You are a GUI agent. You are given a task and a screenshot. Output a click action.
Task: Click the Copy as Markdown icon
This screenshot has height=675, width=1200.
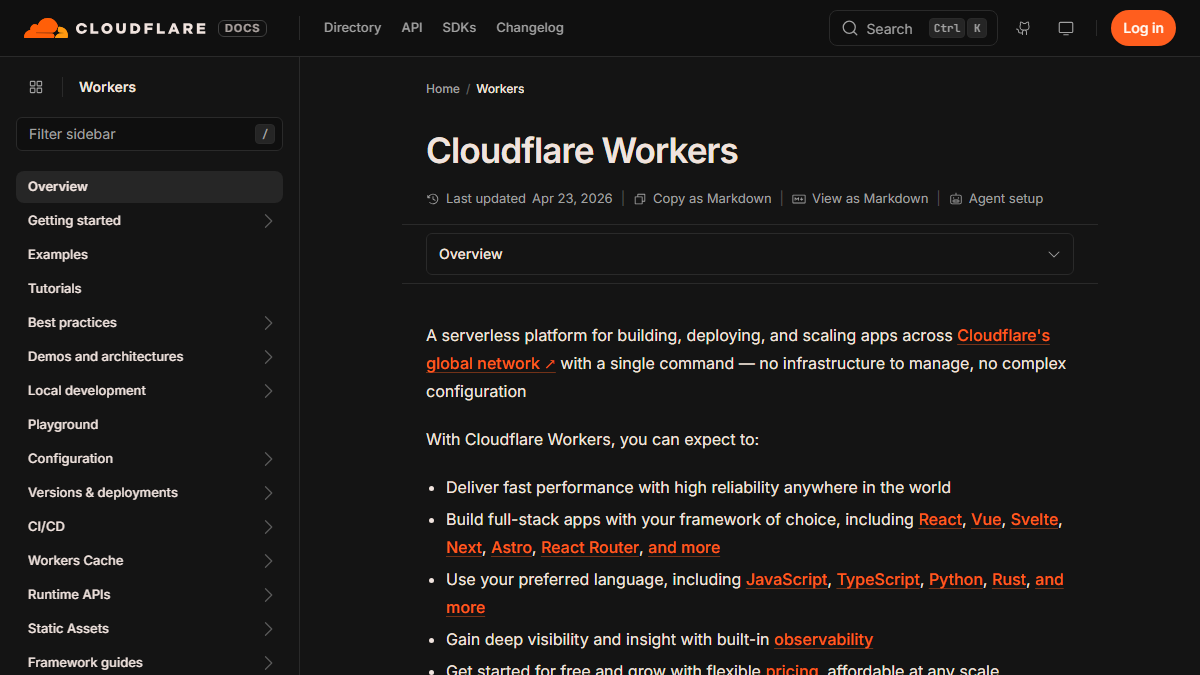pos(640,199)
